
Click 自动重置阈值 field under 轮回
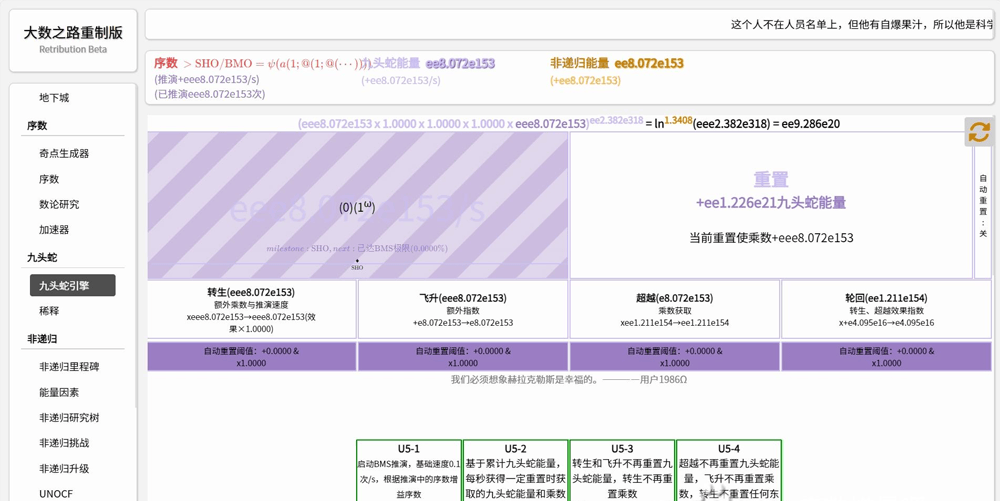886,357
